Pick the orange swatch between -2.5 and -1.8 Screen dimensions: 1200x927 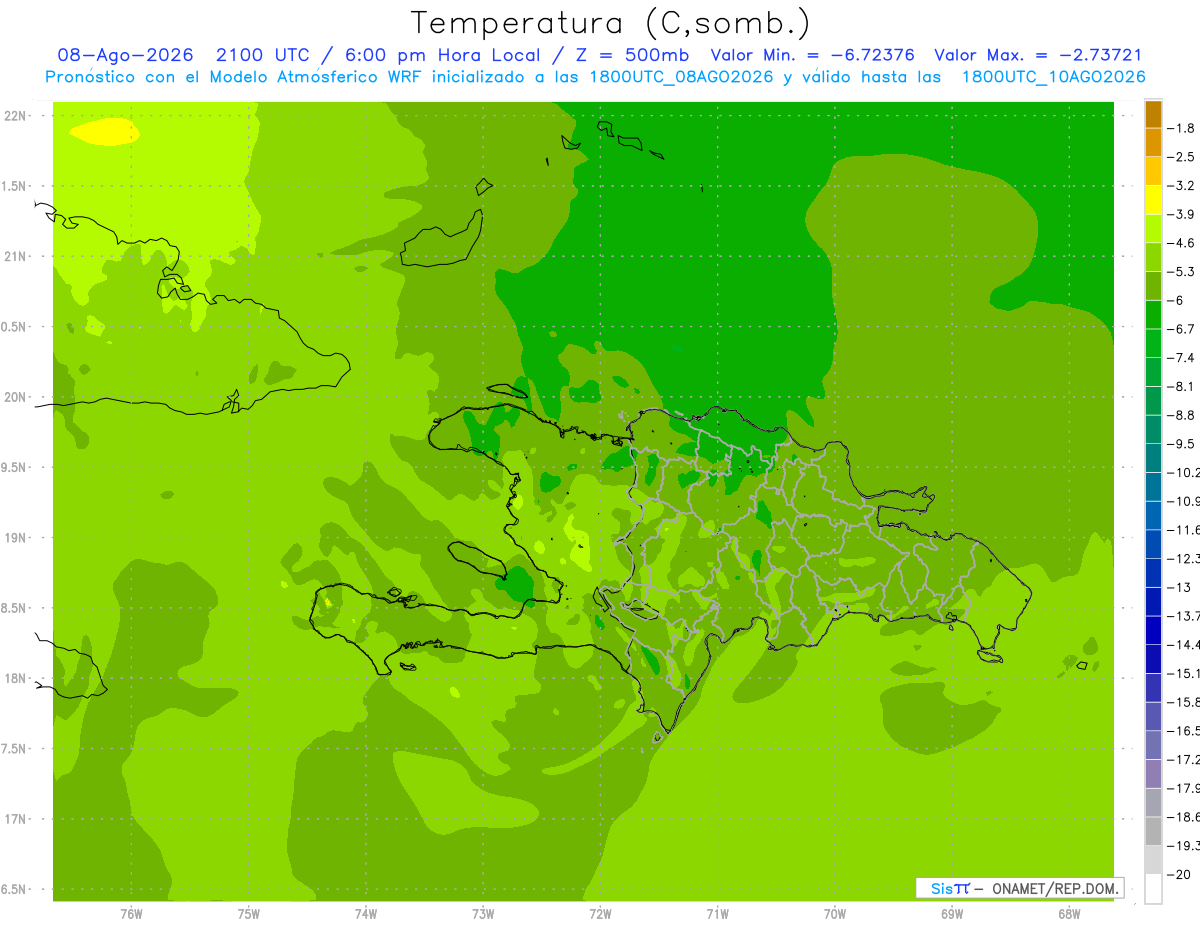point(1153,143)
